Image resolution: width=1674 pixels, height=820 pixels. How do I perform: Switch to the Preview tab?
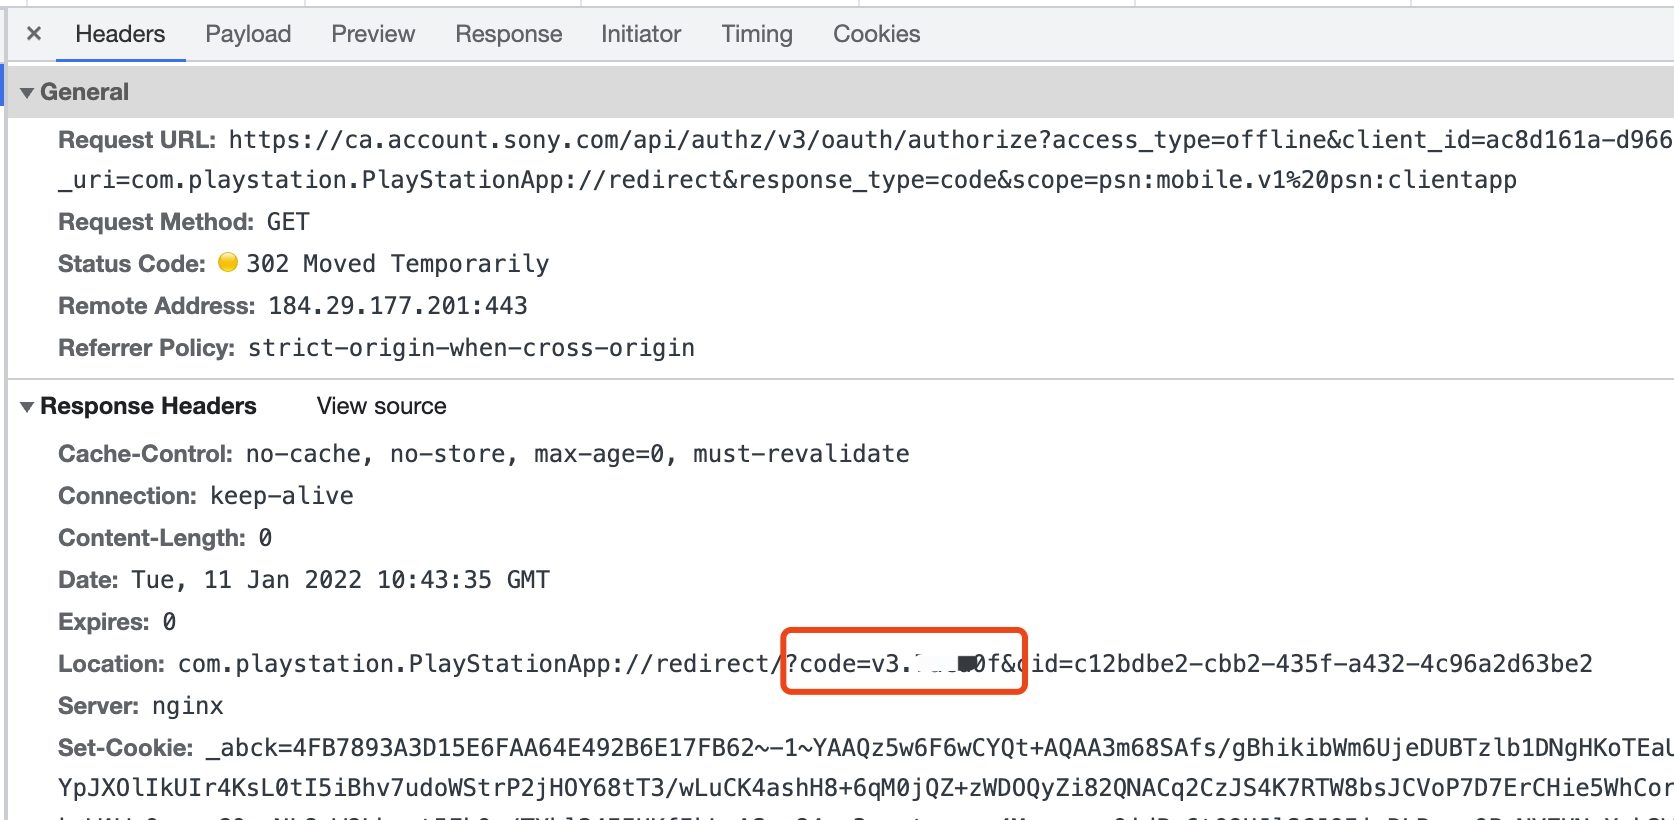pyautogui.click(x=373, y=34)
